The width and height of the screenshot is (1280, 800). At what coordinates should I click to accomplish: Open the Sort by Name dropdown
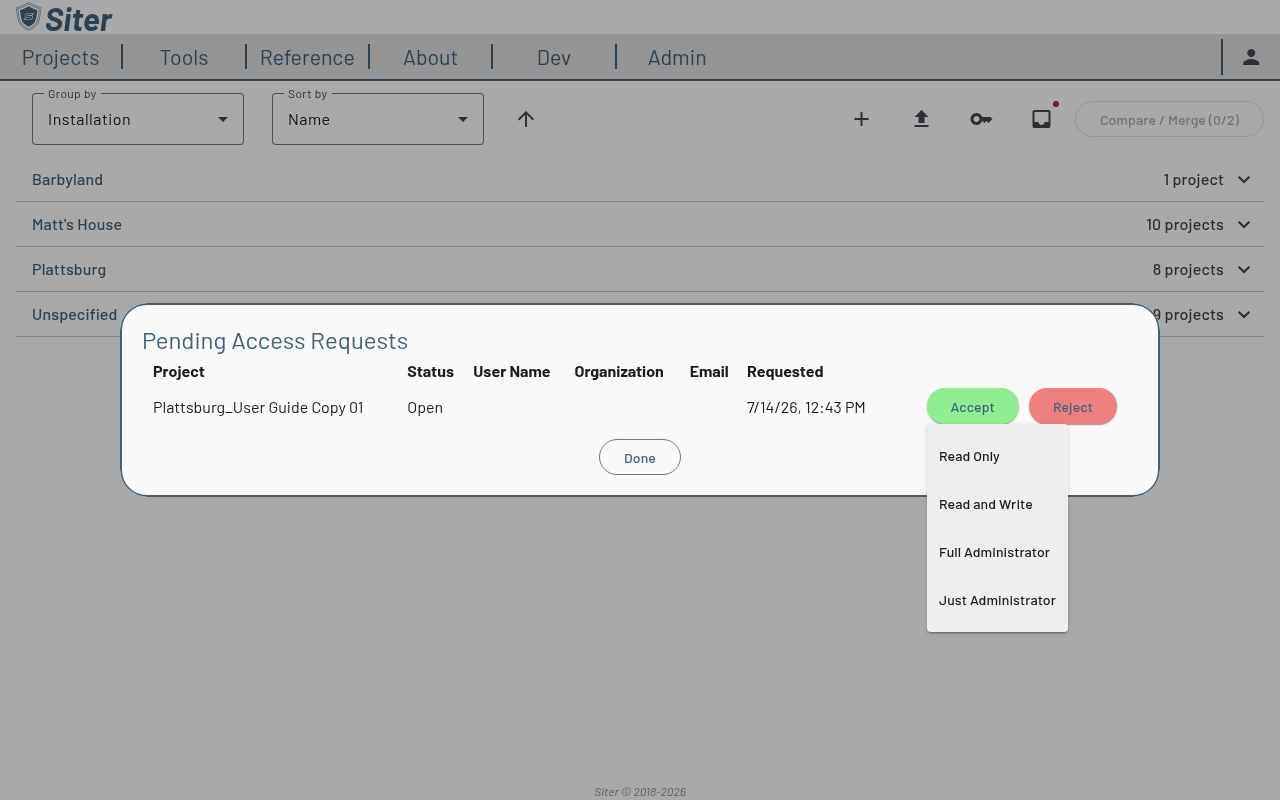[378, 119]
